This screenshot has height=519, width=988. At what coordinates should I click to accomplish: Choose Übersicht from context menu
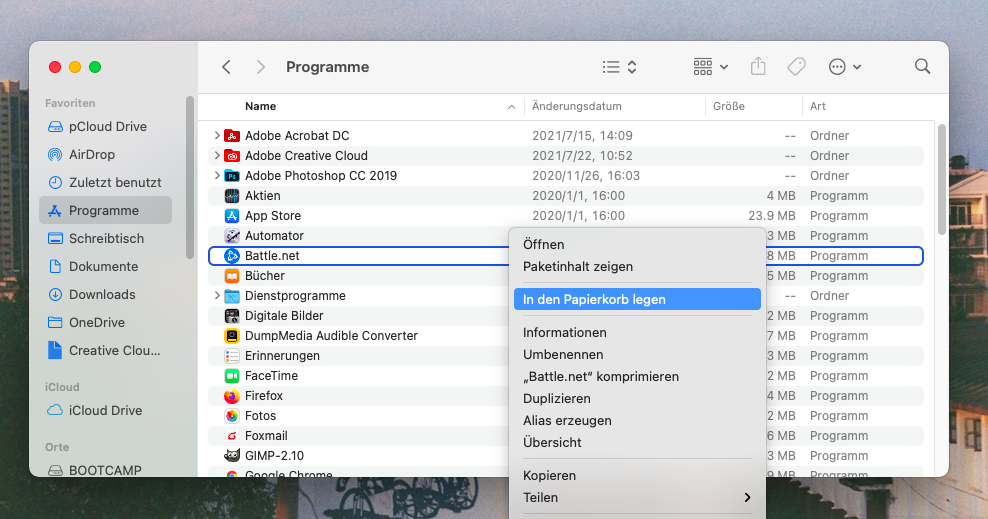[637, 443]
